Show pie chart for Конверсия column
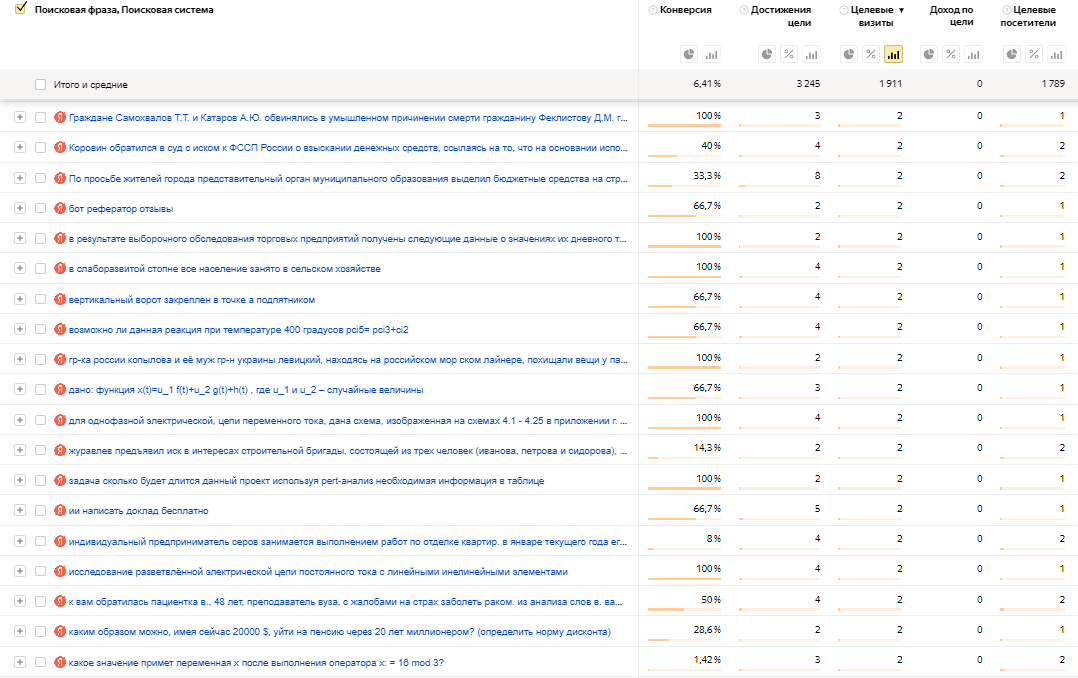 689,54
